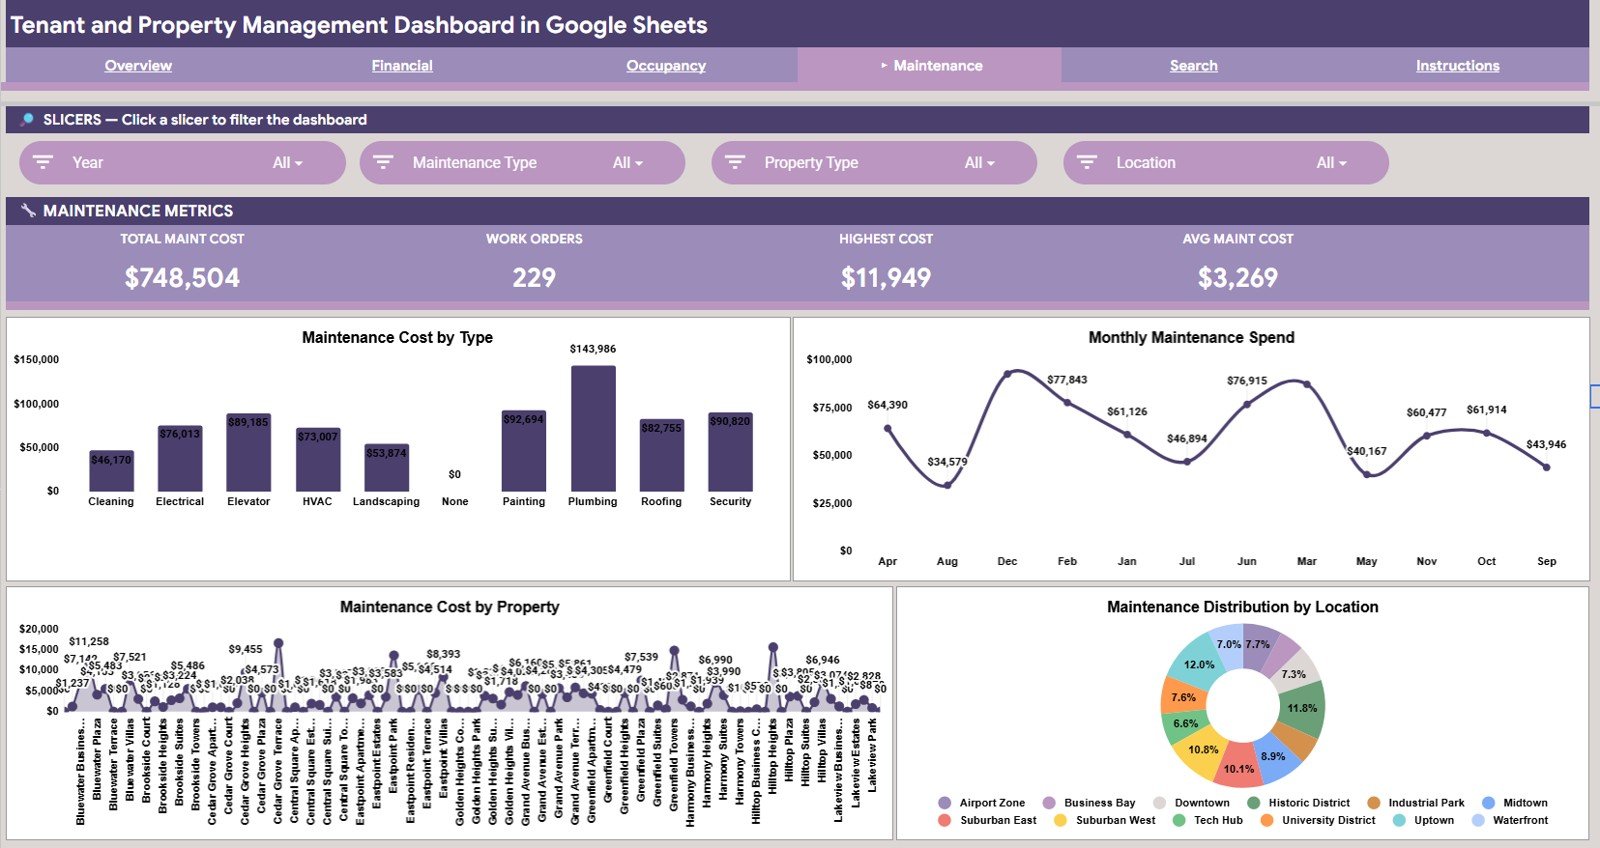This screenshot has height=848, width=1600.
Task: Click the University District legend swatch
Action: point(1267,820)
